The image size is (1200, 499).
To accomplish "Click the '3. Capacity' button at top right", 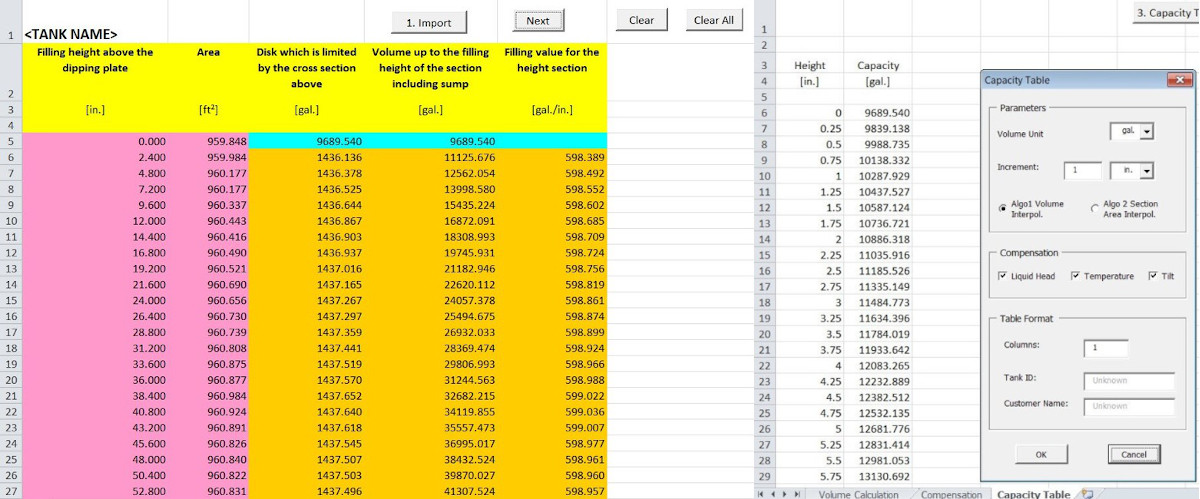I will [1166, 13].
